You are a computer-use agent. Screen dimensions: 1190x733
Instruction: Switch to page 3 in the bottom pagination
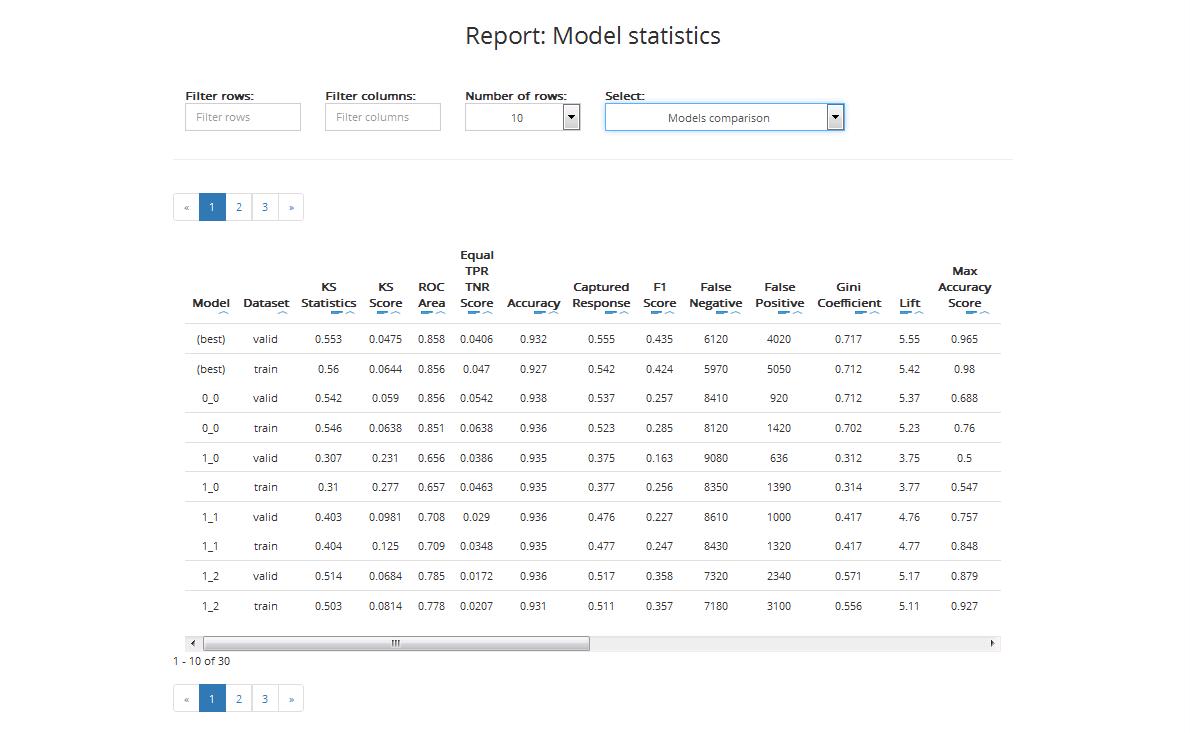coord(265,699)
